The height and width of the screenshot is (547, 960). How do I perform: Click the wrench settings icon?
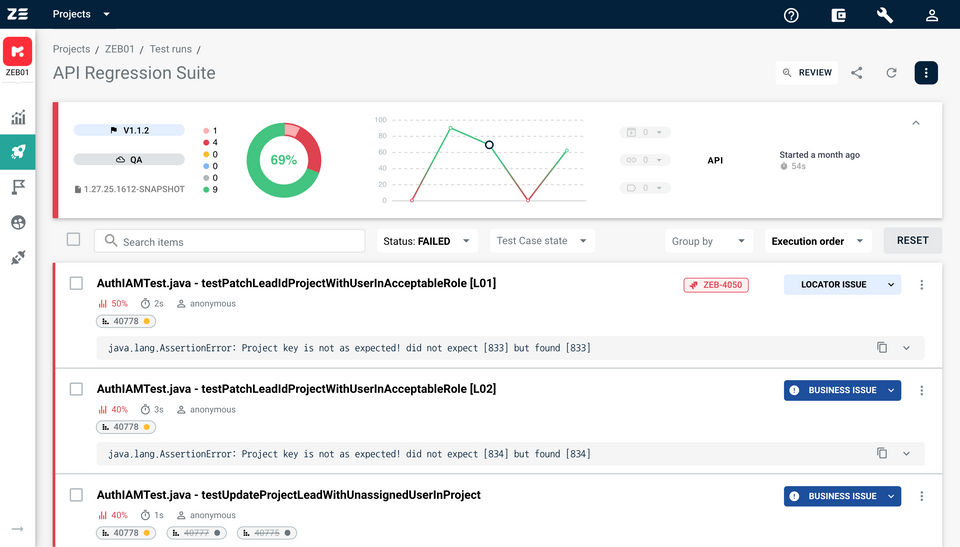pos(885,15)
